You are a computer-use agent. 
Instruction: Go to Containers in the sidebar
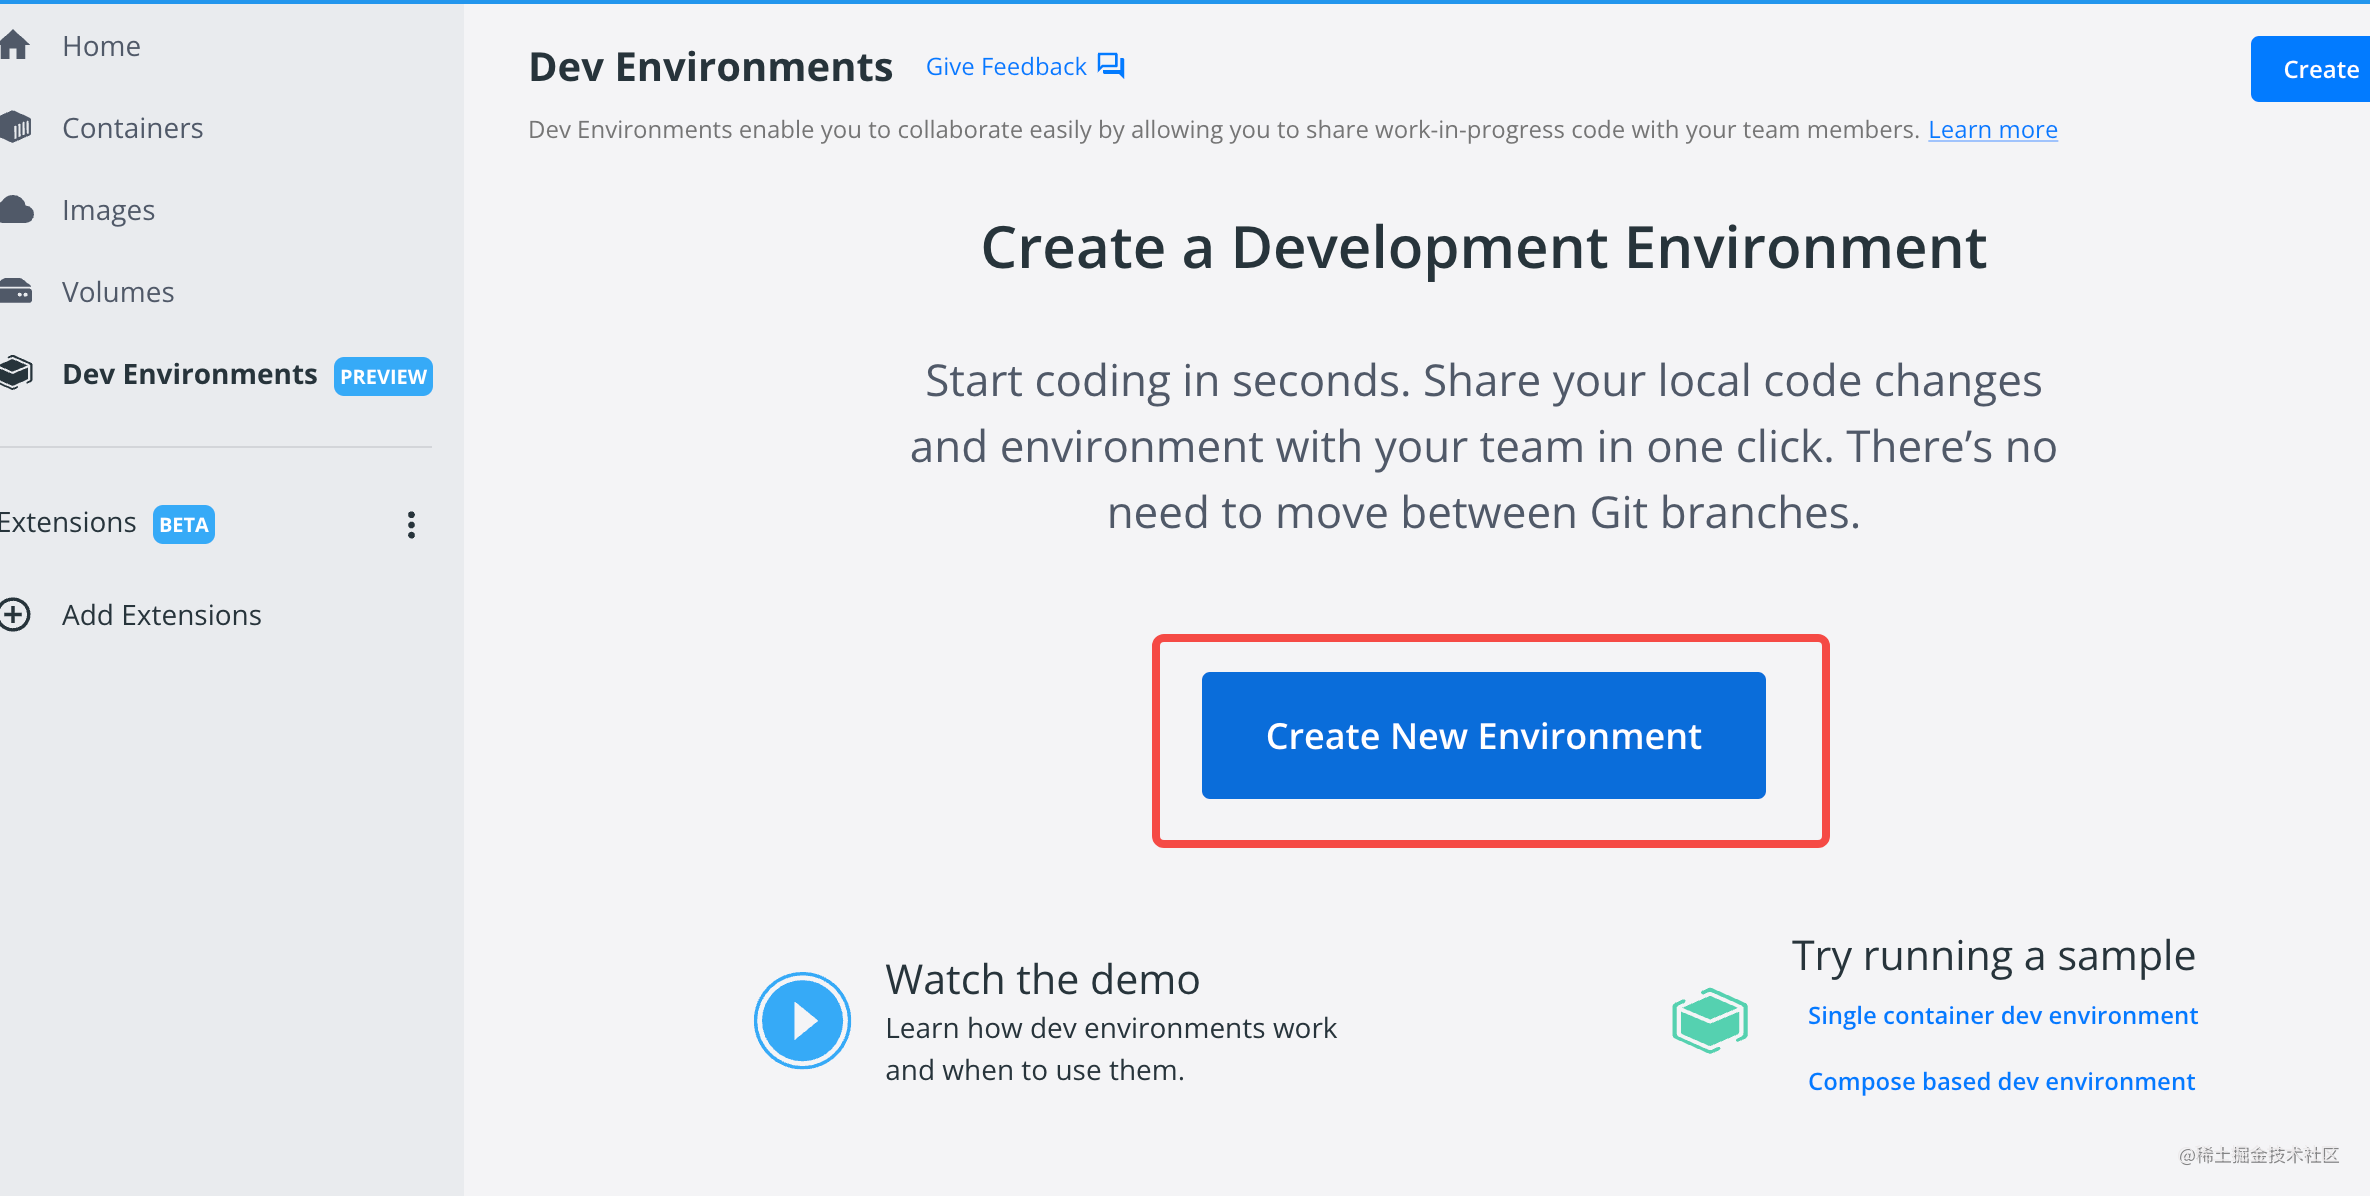point(133,128)
